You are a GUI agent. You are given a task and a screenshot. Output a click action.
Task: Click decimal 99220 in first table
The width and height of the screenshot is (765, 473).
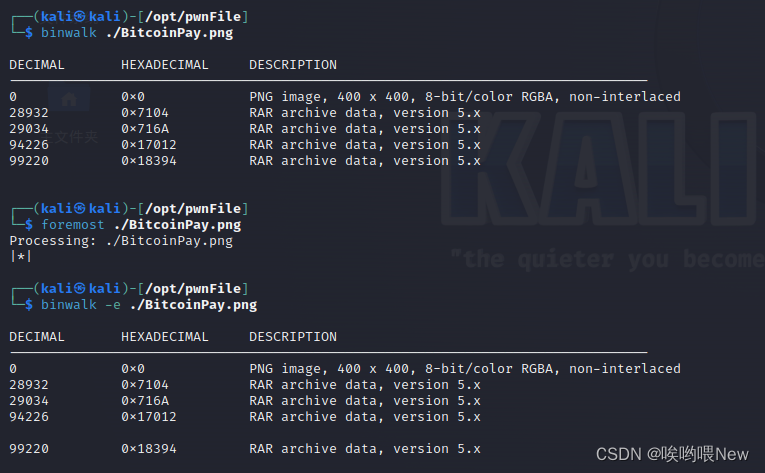tap(29, 161)
